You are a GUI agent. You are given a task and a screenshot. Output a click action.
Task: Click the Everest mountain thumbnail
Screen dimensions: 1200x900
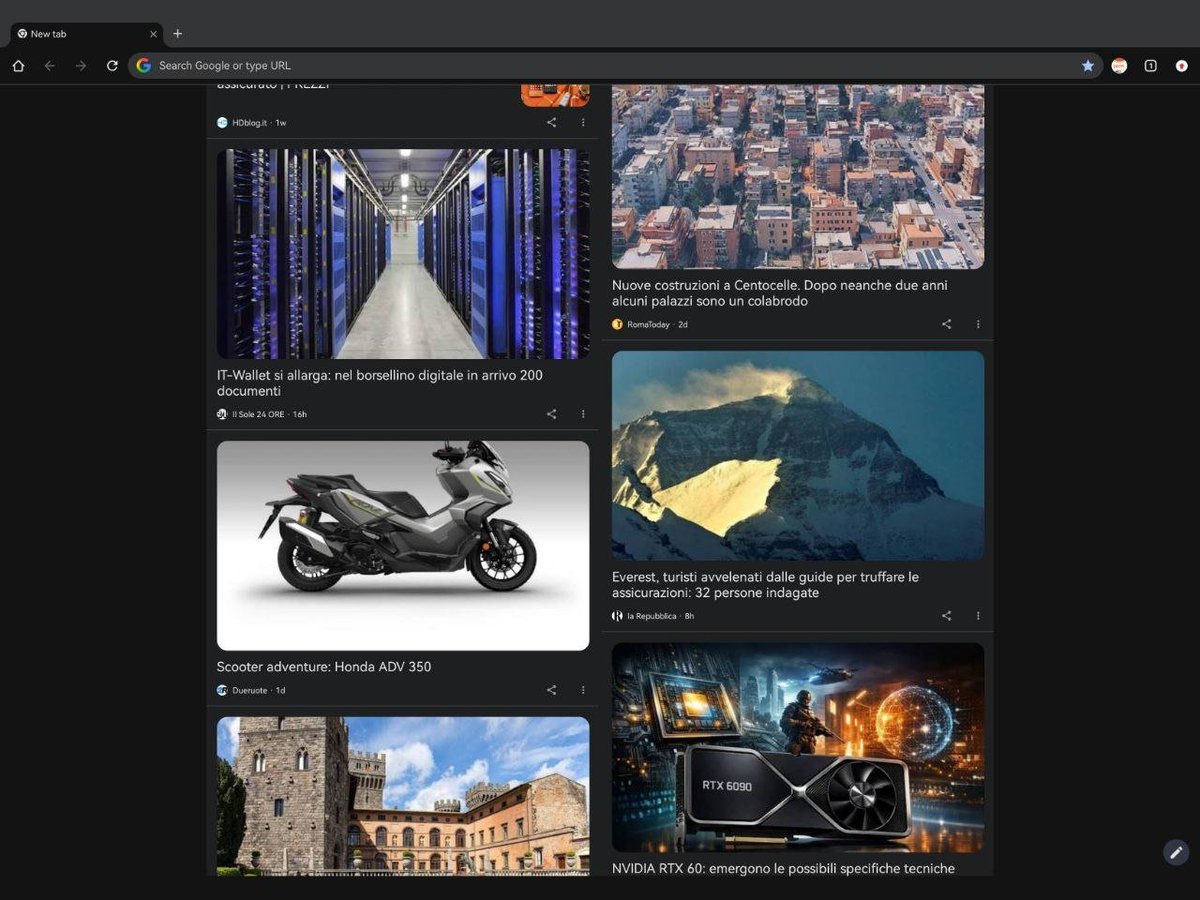coord(798,456)
